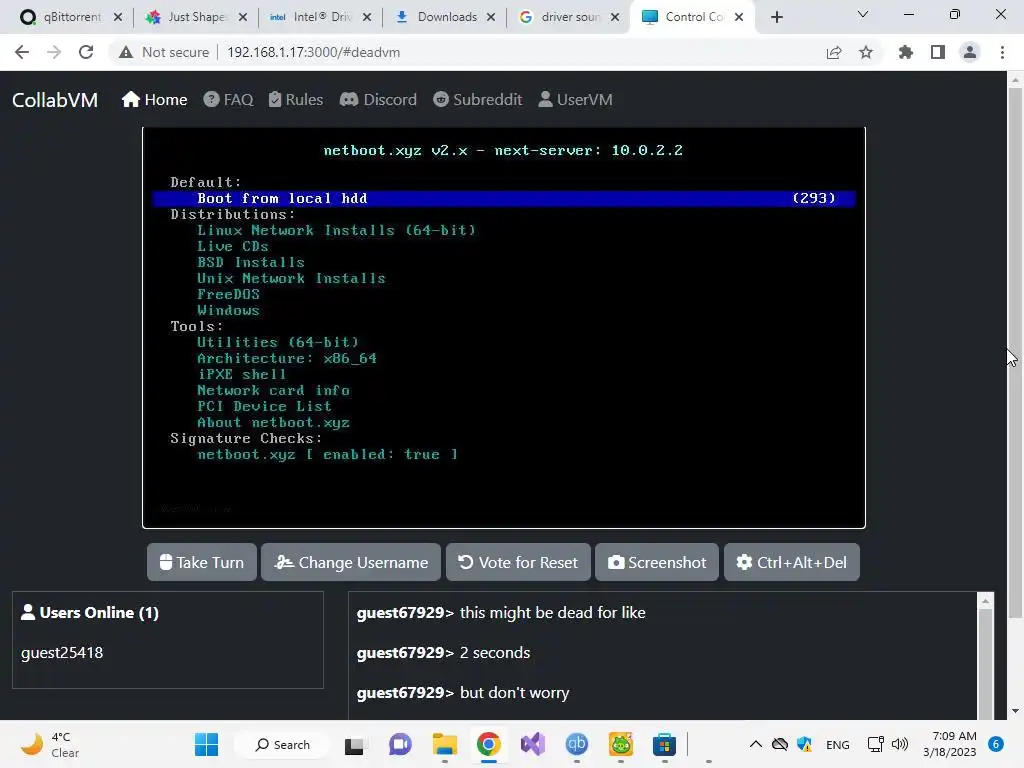Open the tab search chevron

[x=863, y=15]
